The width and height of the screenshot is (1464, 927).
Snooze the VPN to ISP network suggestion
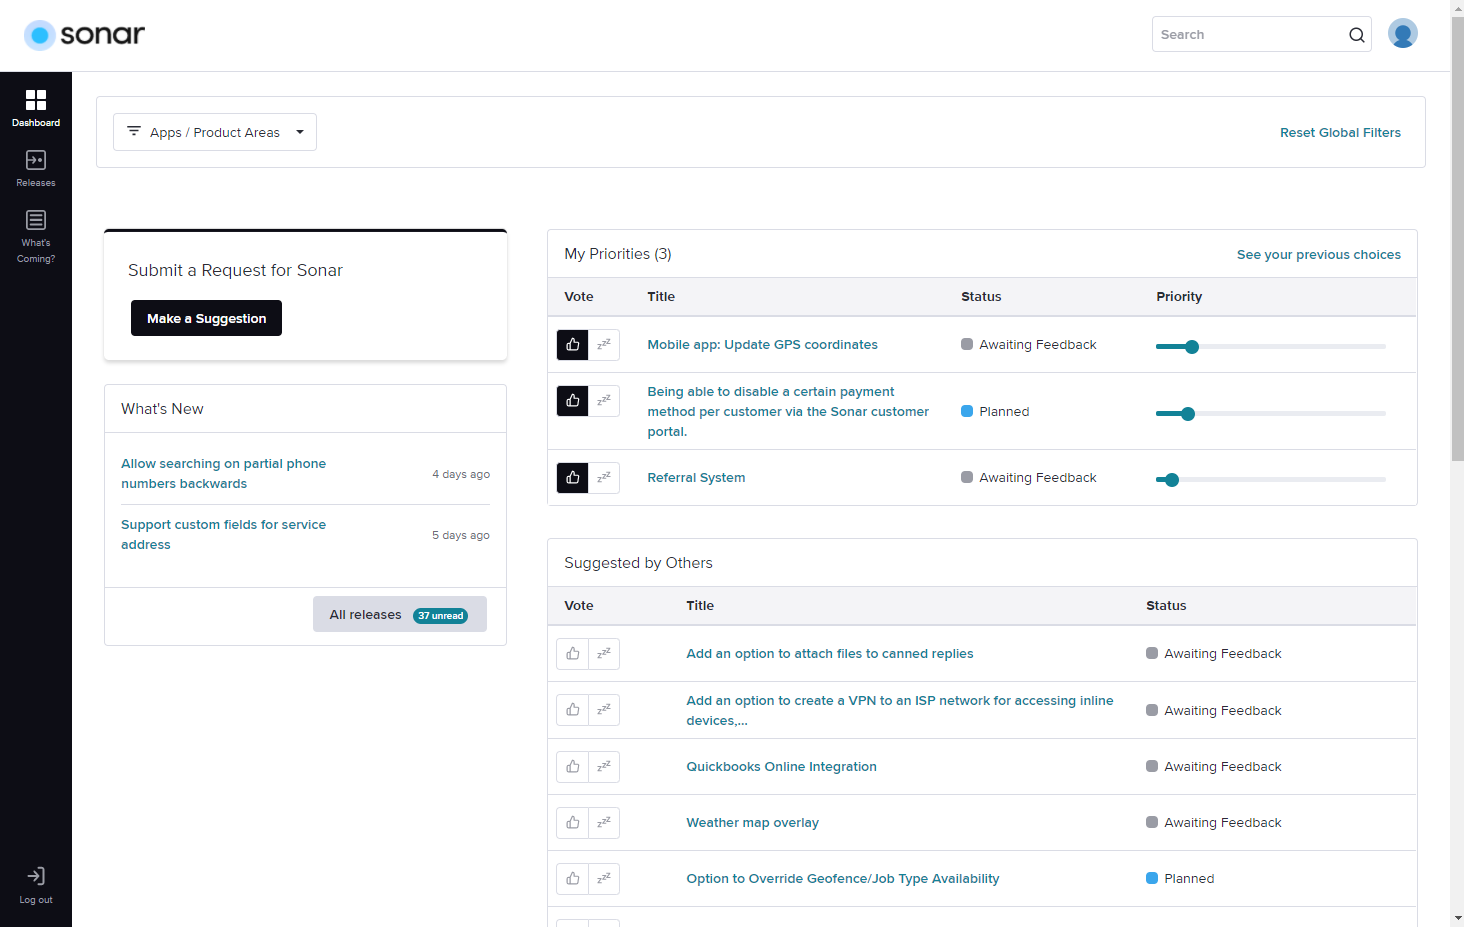(x=604, y=710)
